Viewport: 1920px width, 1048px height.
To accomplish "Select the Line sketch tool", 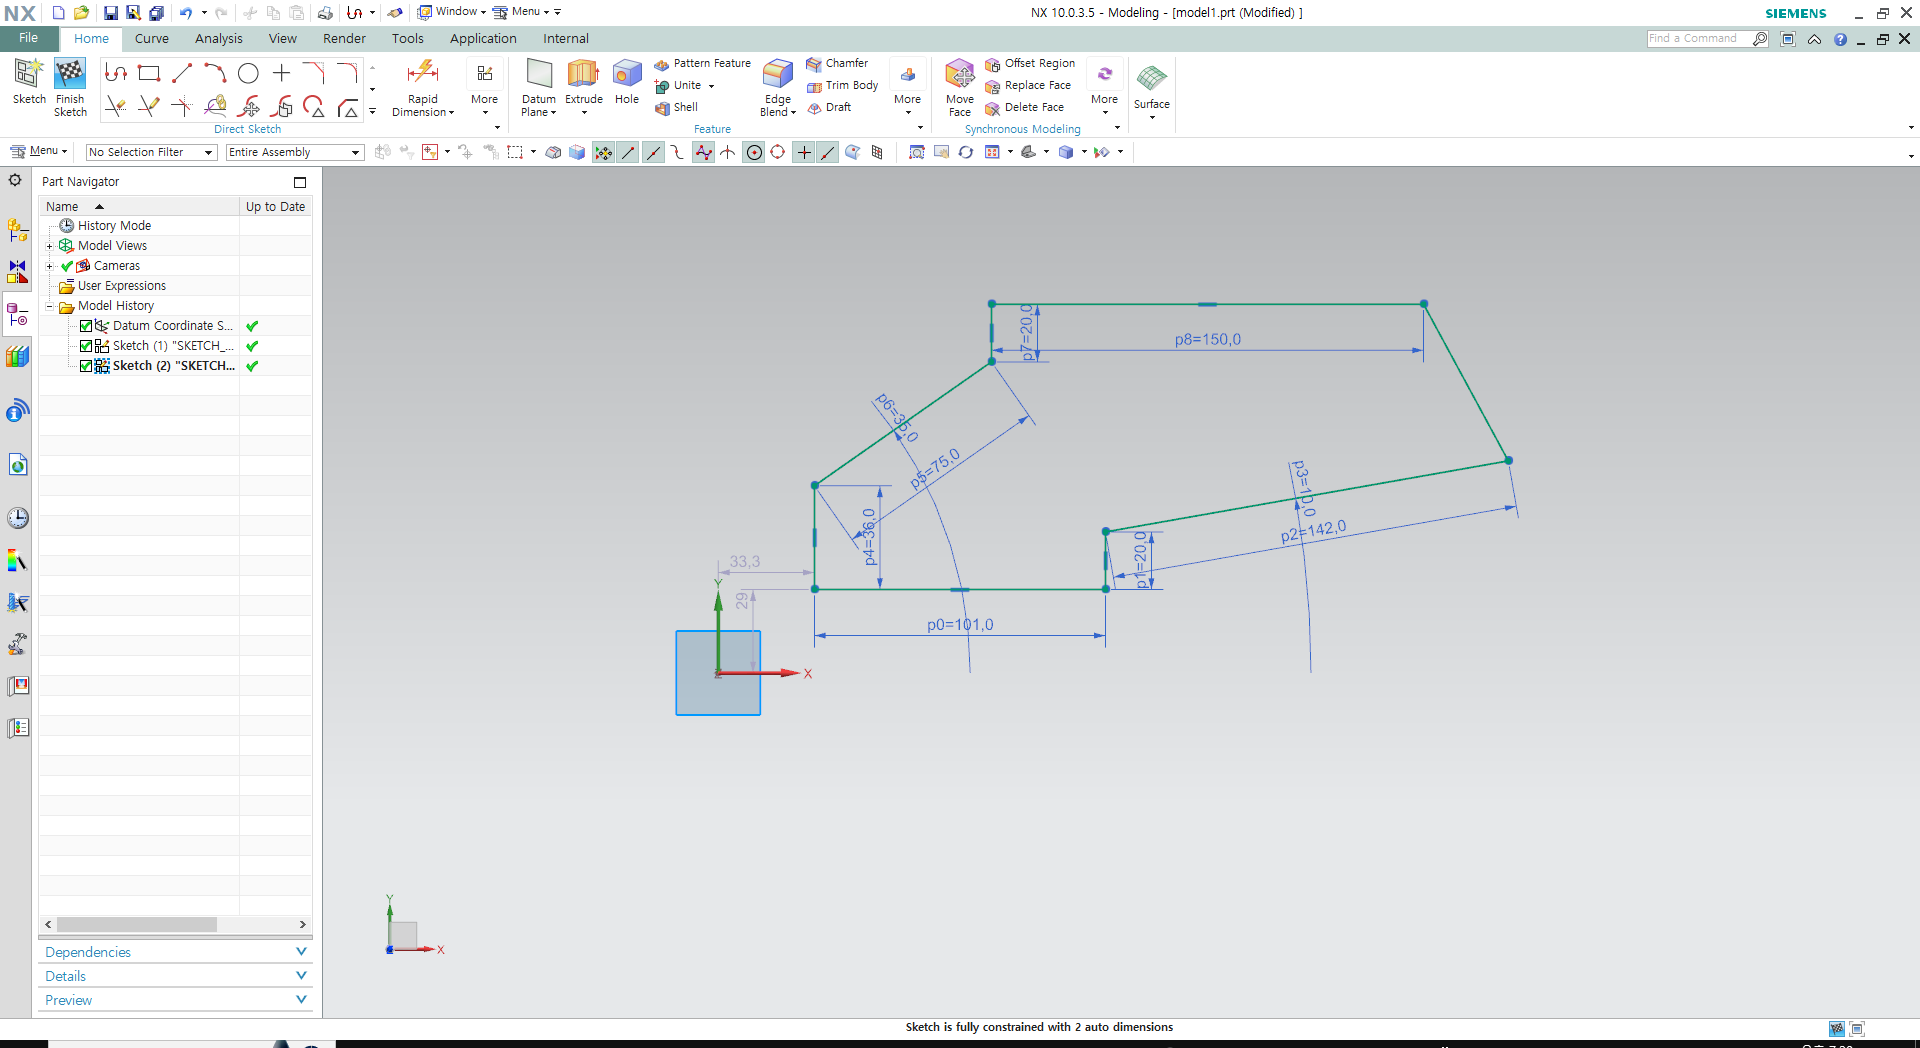I will [x=182, y=73].
